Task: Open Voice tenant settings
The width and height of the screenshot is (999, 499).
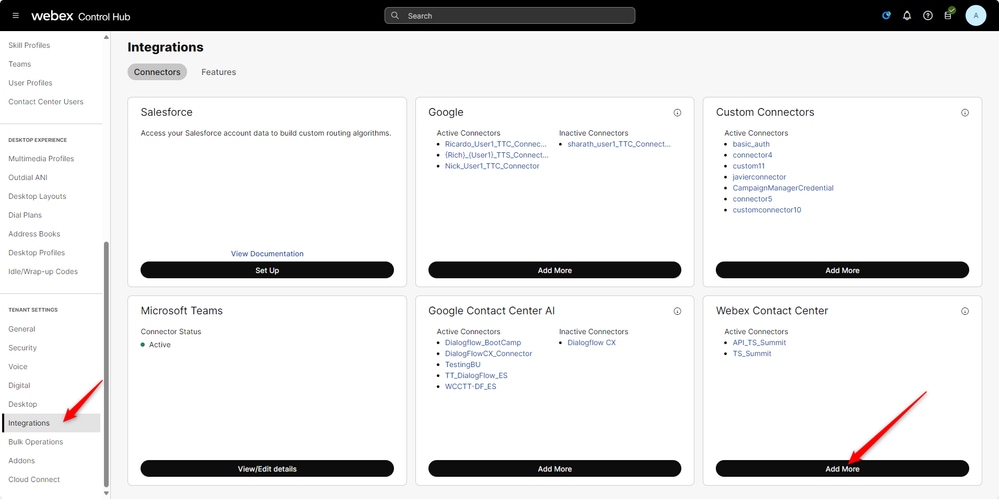Action: pos(18,366)
